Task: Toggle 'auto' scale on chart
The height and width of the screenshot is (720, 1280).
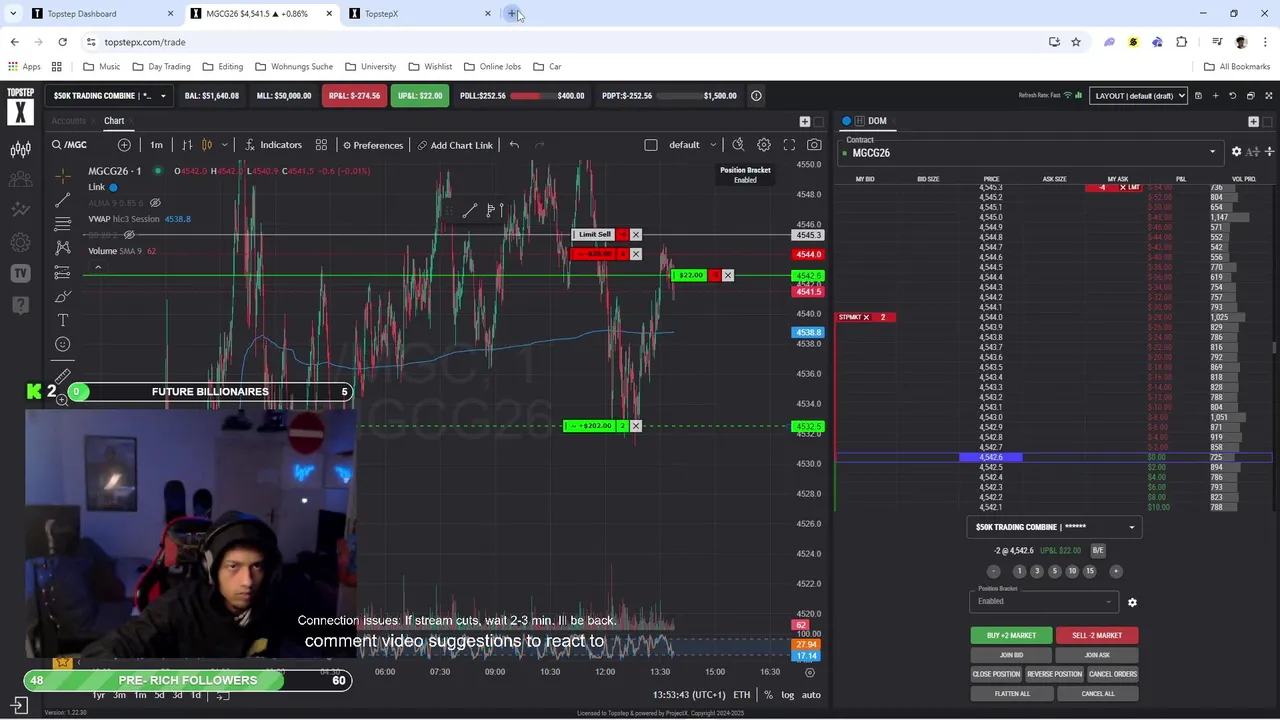Action: click(x=811, y=695)
